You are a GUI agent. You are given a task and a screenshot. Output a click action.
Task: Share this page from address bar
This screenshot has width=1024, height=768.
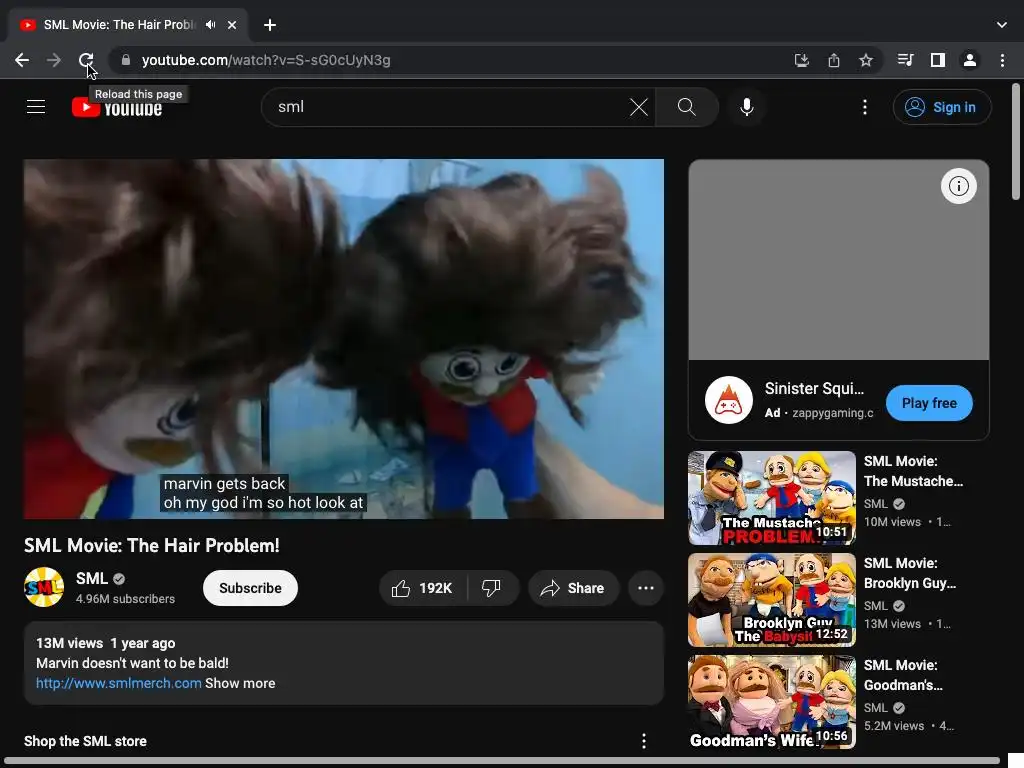[834, 60]
